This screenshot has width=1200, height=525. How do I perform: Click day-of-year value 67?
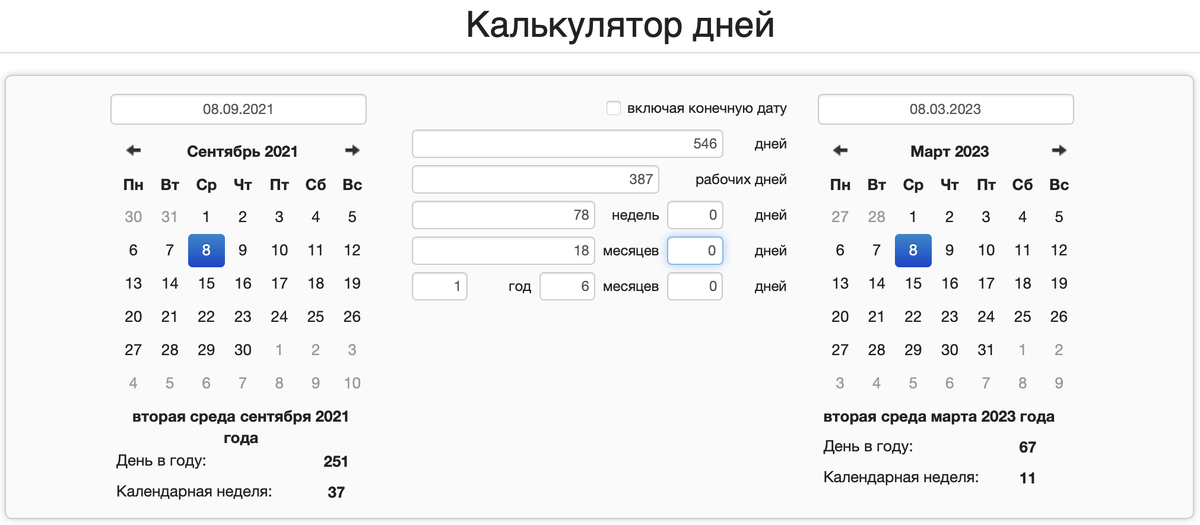(1028, 447)
